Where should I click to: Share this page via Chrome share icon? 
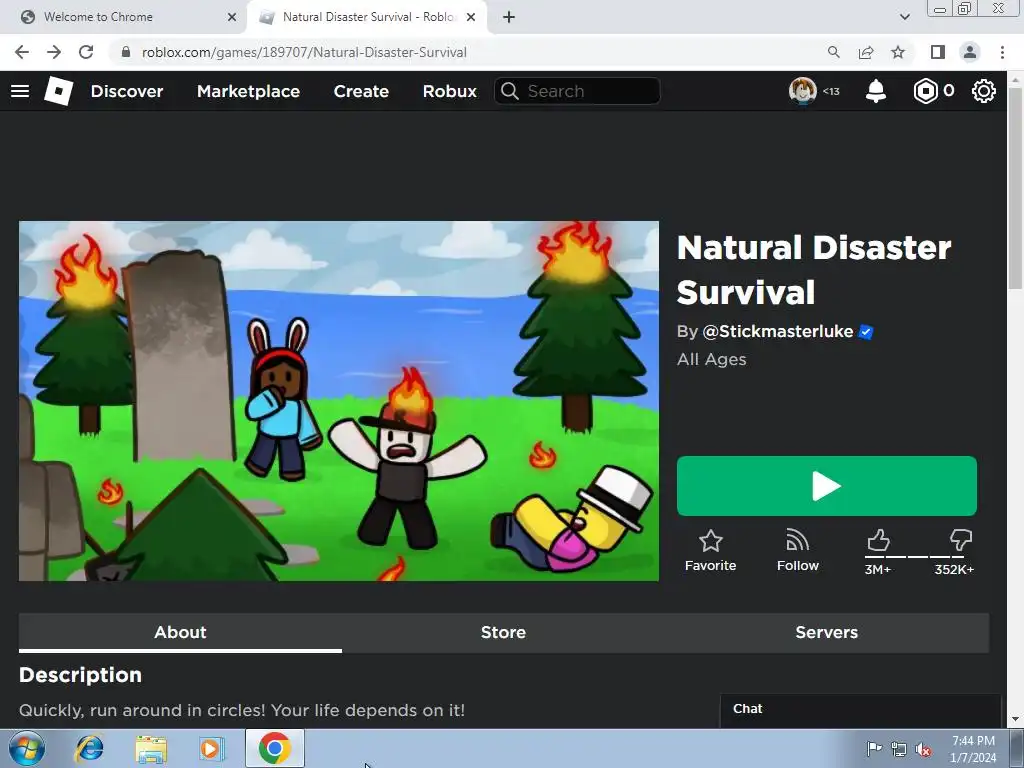(x=866, y=52)
